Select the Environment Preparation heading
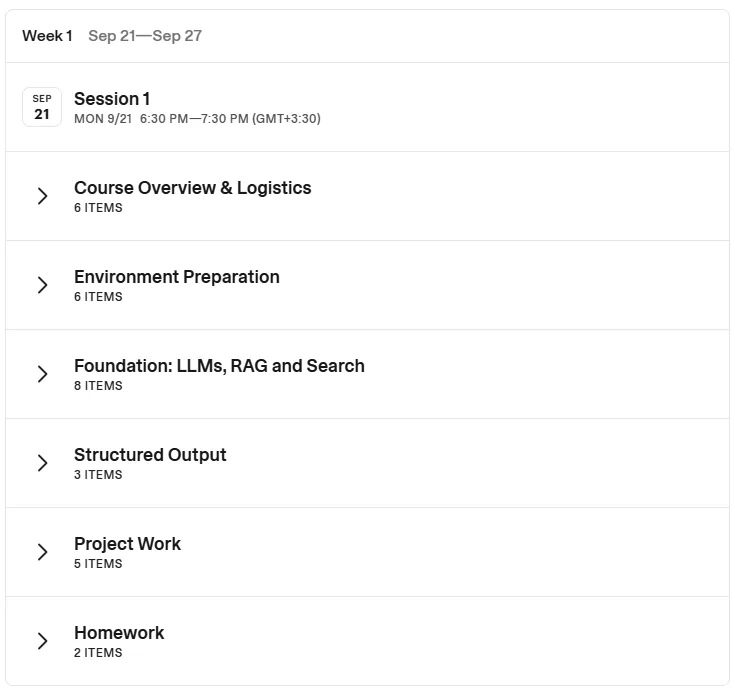 177,277
